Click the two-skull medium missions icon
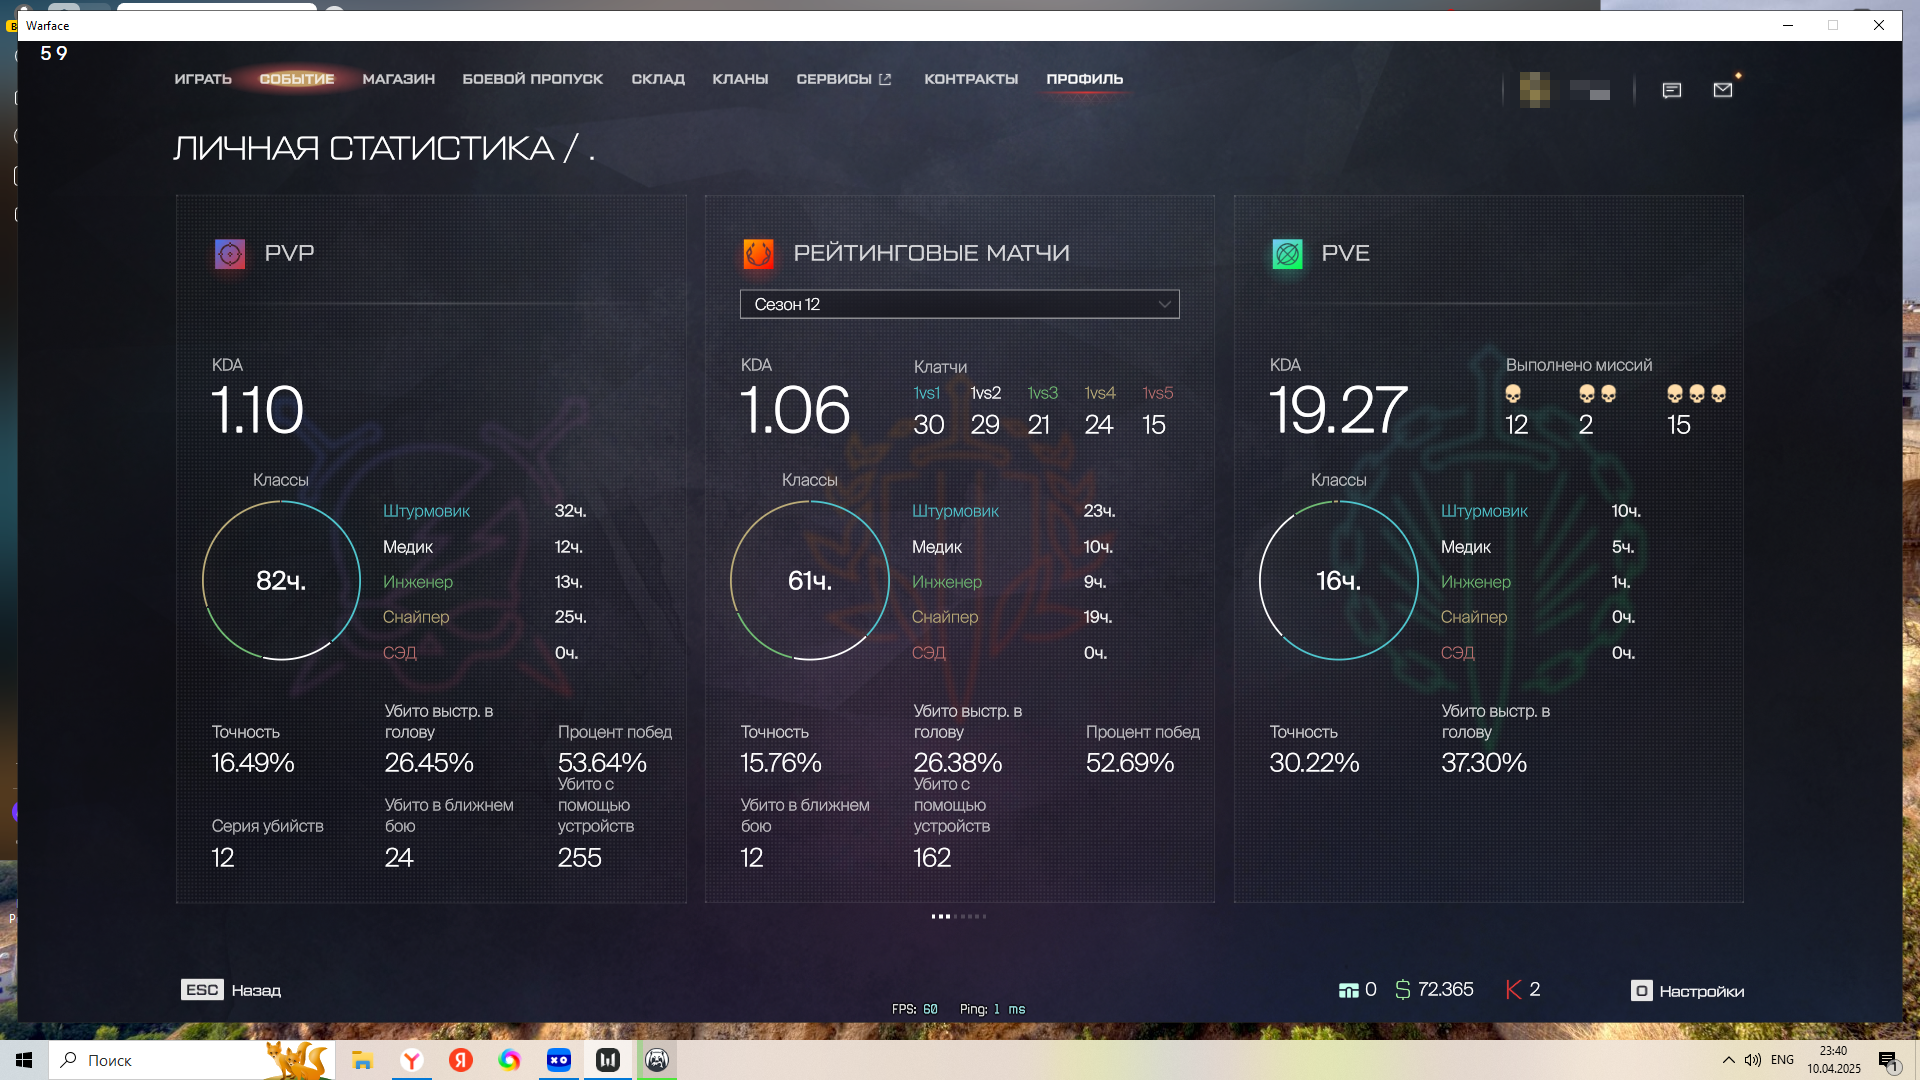This screenshot has width=1920, height=1080. [x=1598, y=394]
